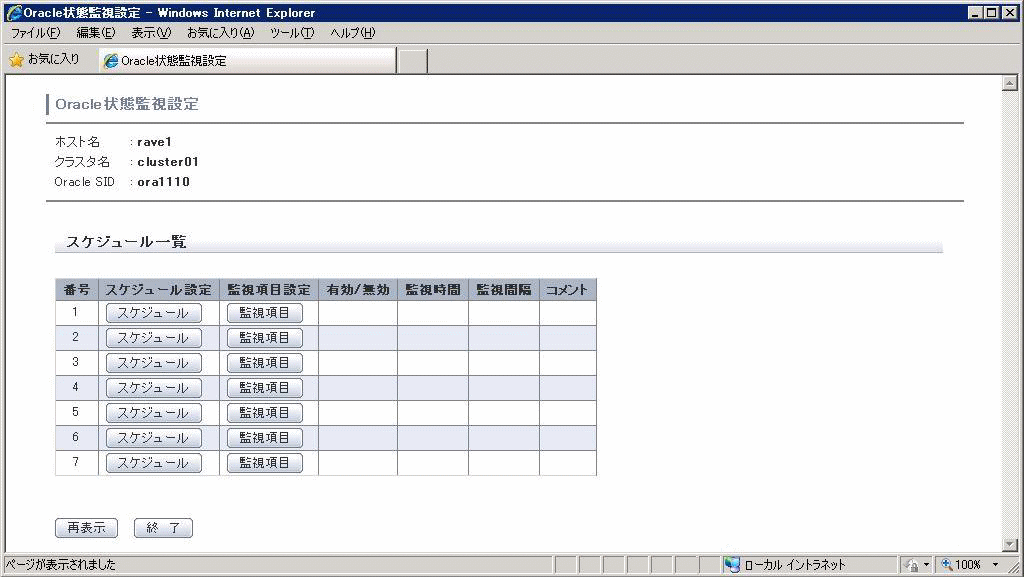The image size is (1024, 577).
Task: Click the 終了 button
Action: point(163,527)
